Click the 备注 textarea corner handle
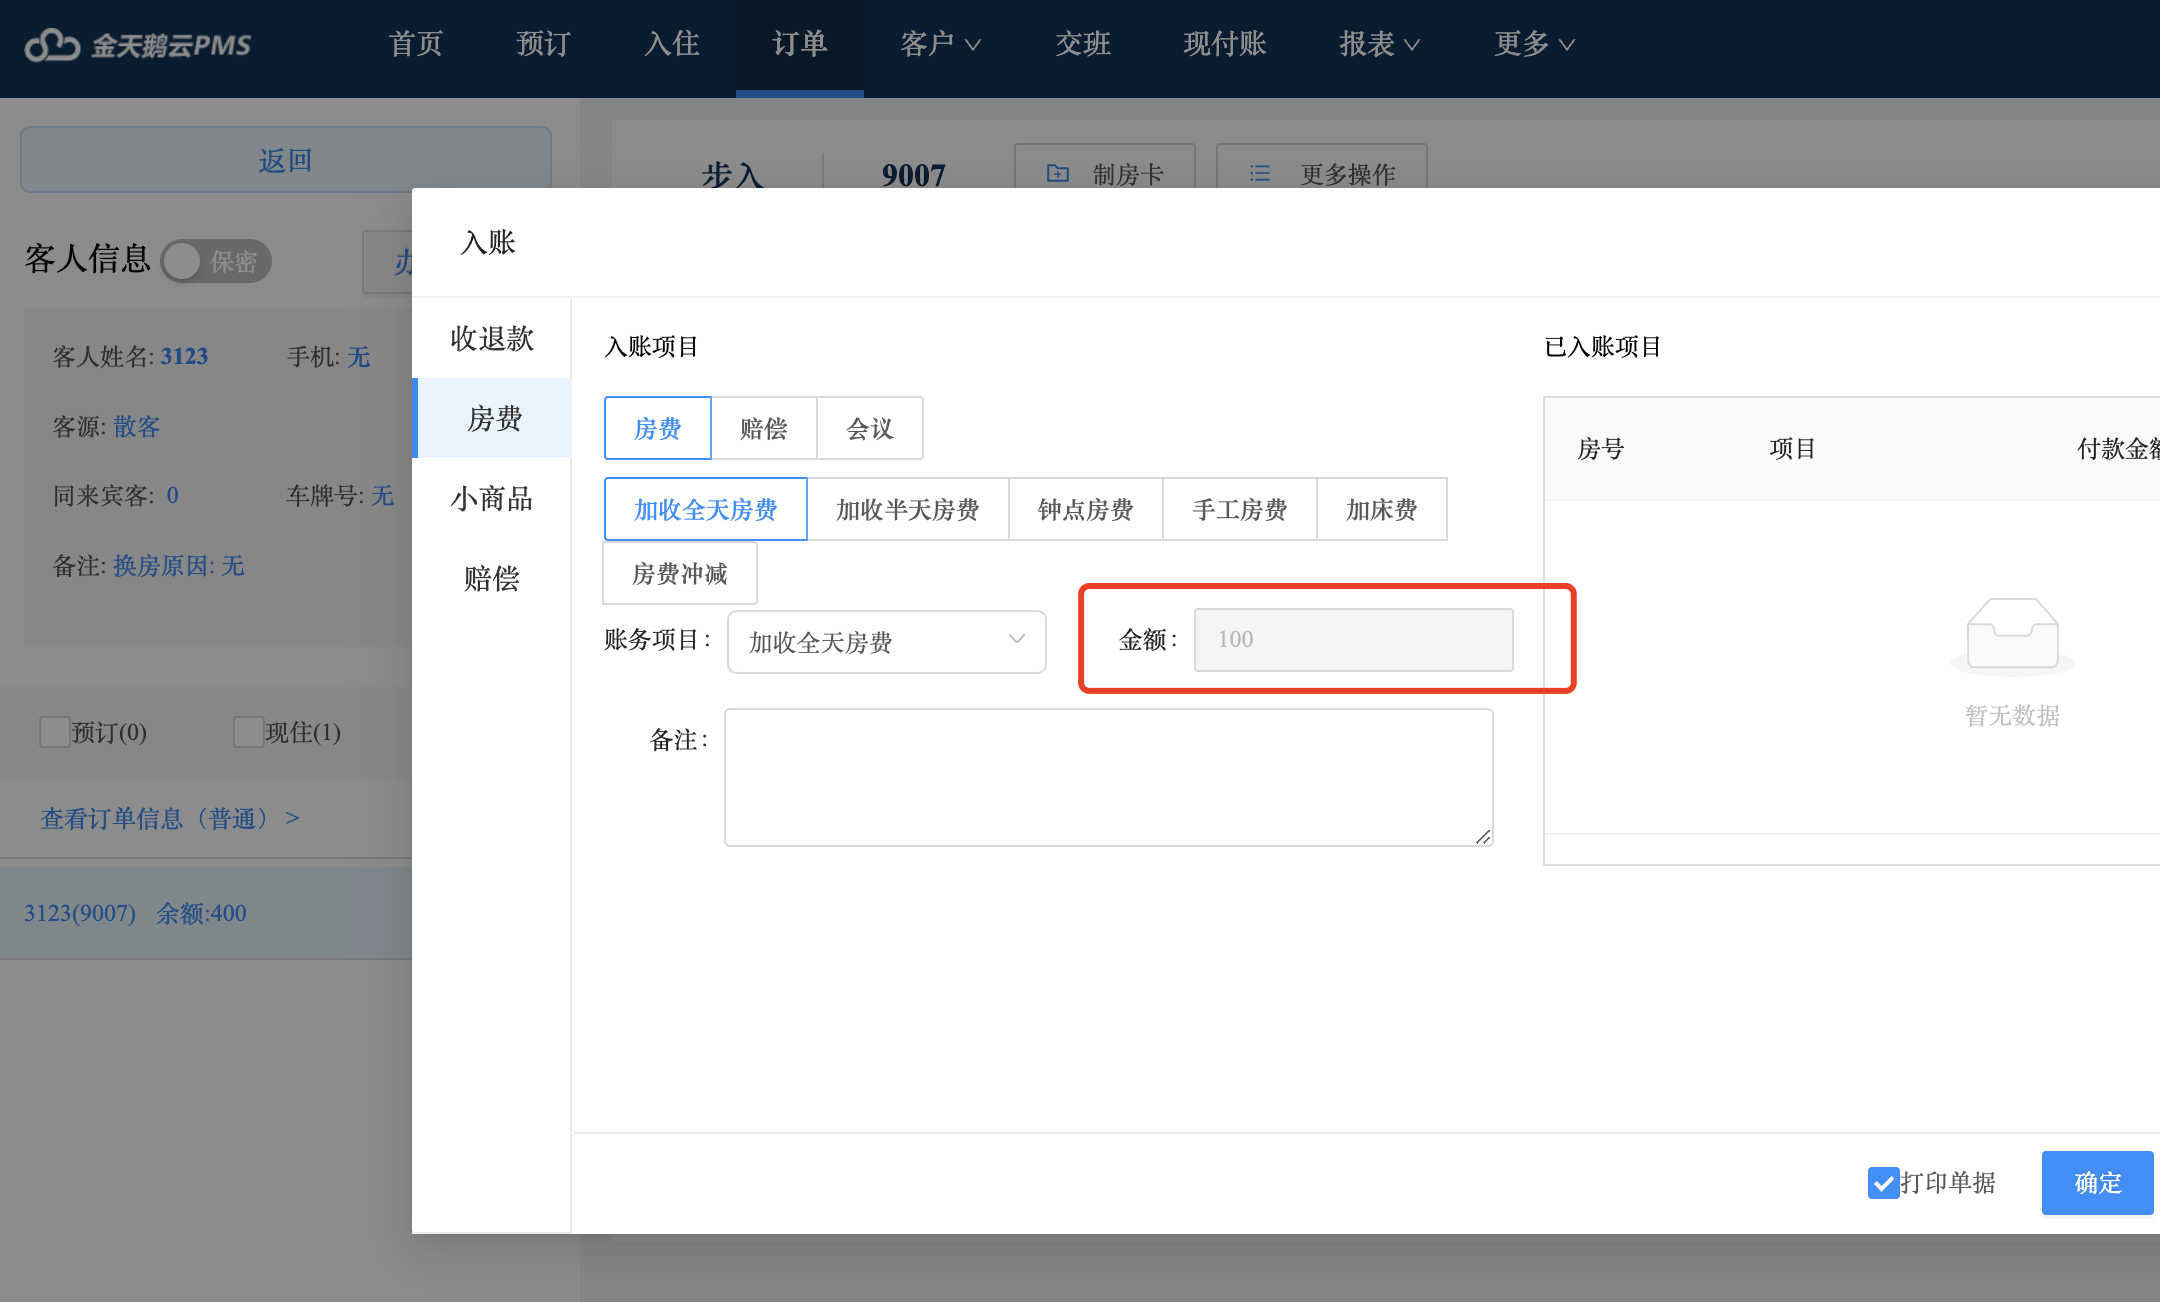The image size is (2160, 1302). 1483,837
